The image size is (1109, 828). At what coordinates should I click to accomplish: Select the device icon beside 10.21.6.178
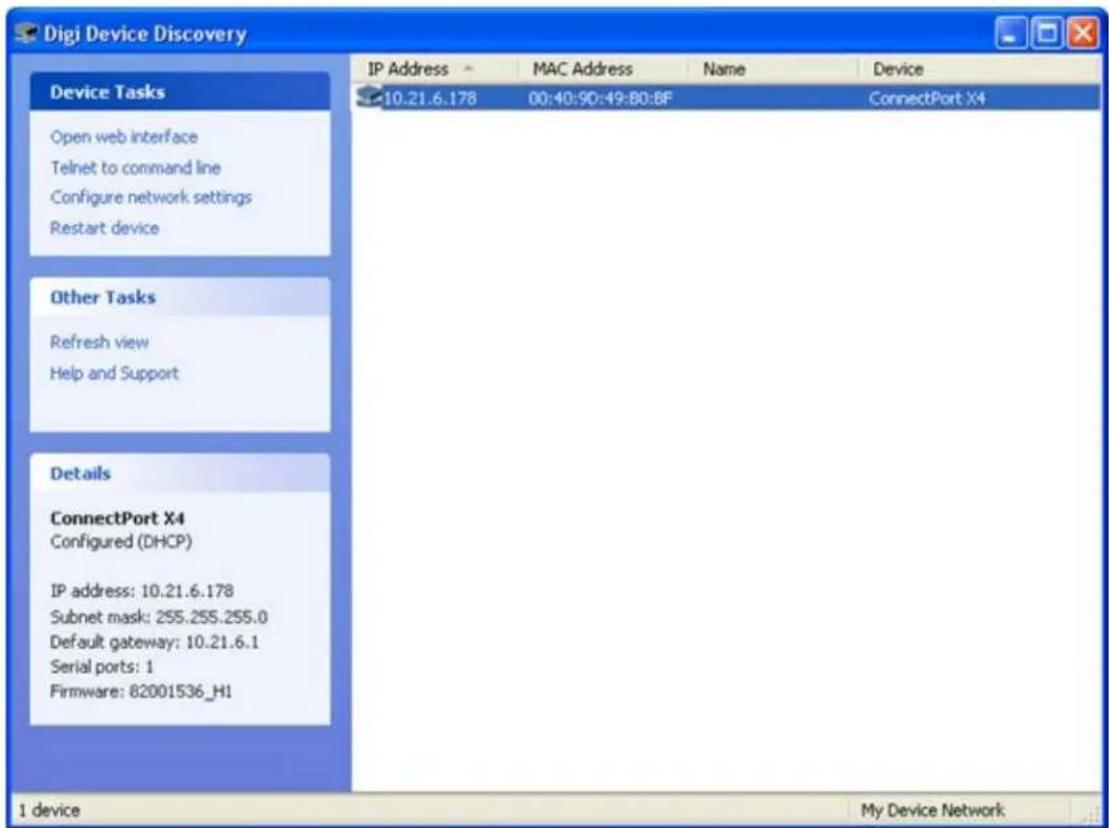tap(368, 98)
